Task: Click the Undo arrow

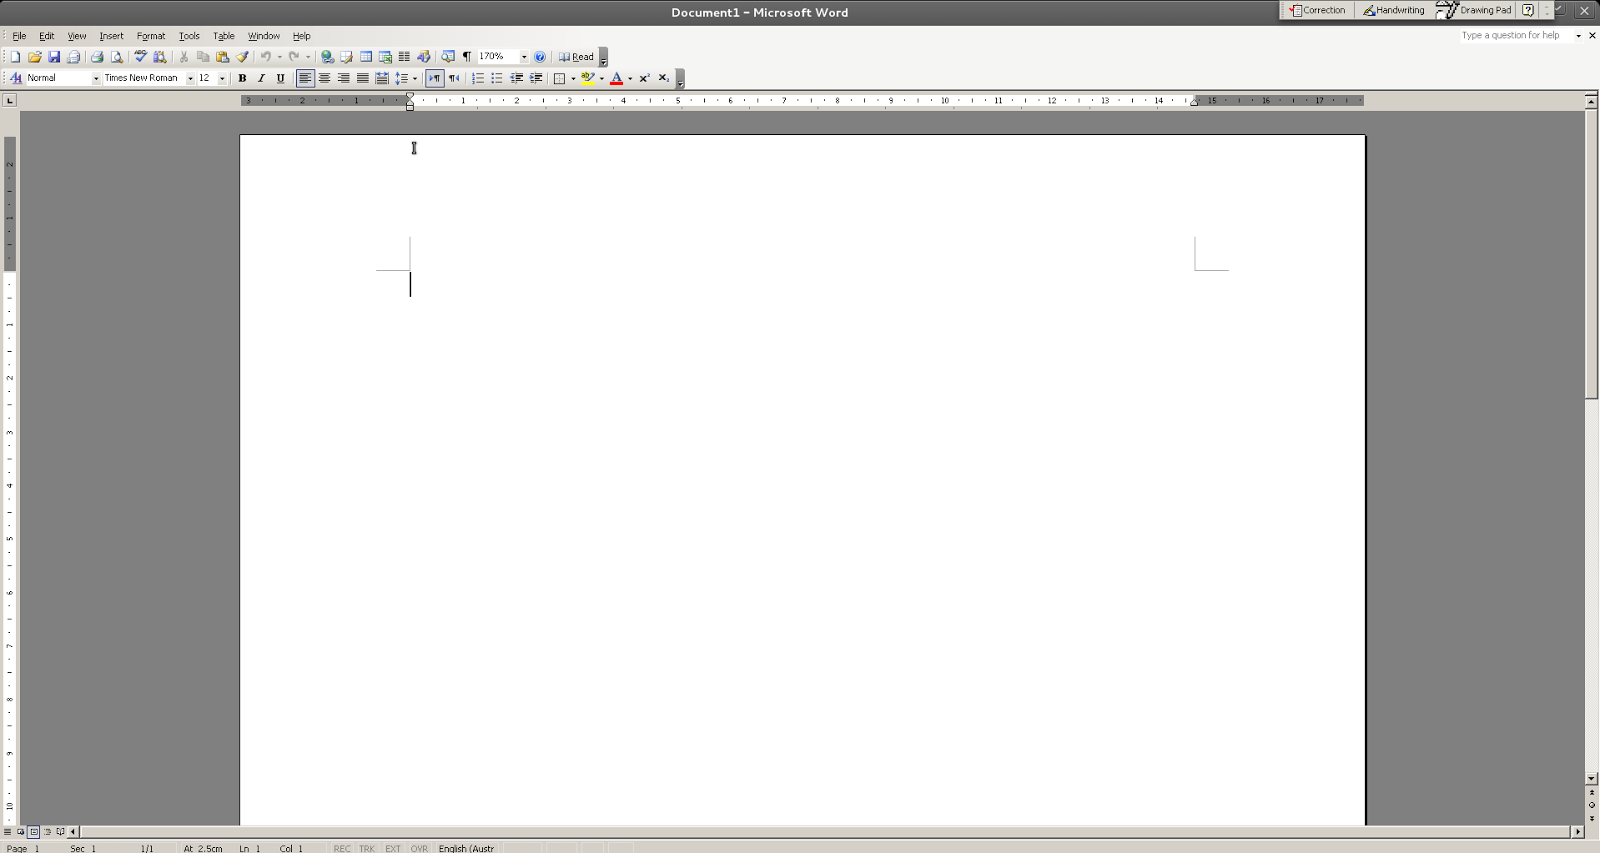Action: point(266,57)
